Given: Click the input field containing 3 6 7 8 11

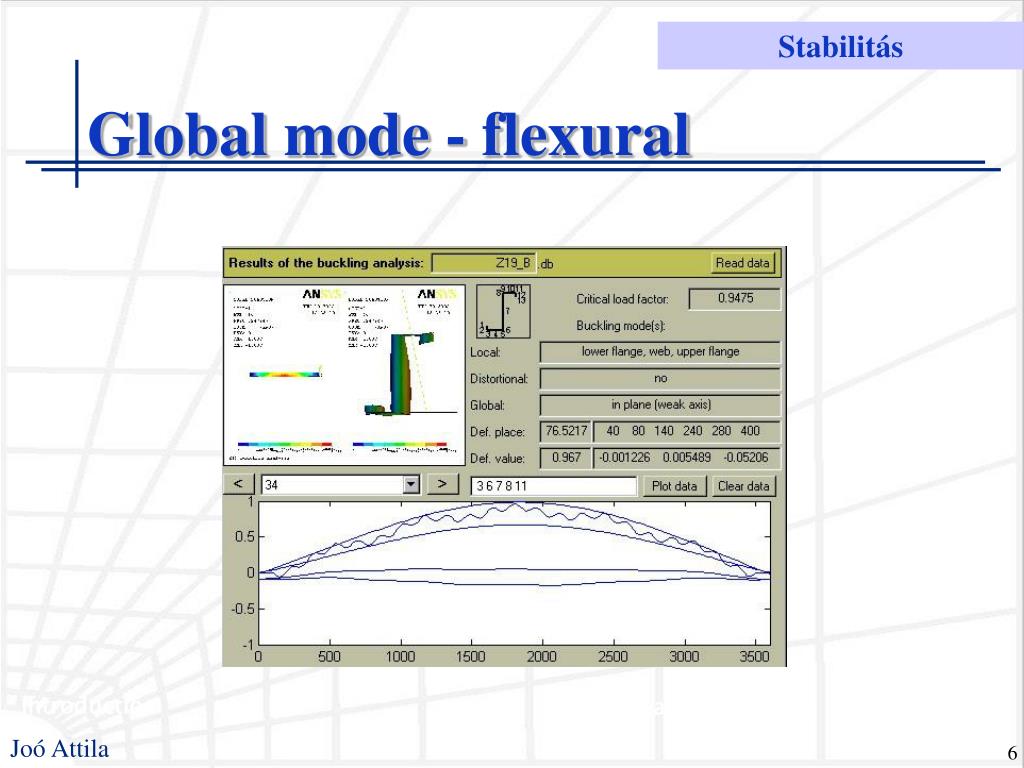Looking at the screenshot, I should 553,486.
